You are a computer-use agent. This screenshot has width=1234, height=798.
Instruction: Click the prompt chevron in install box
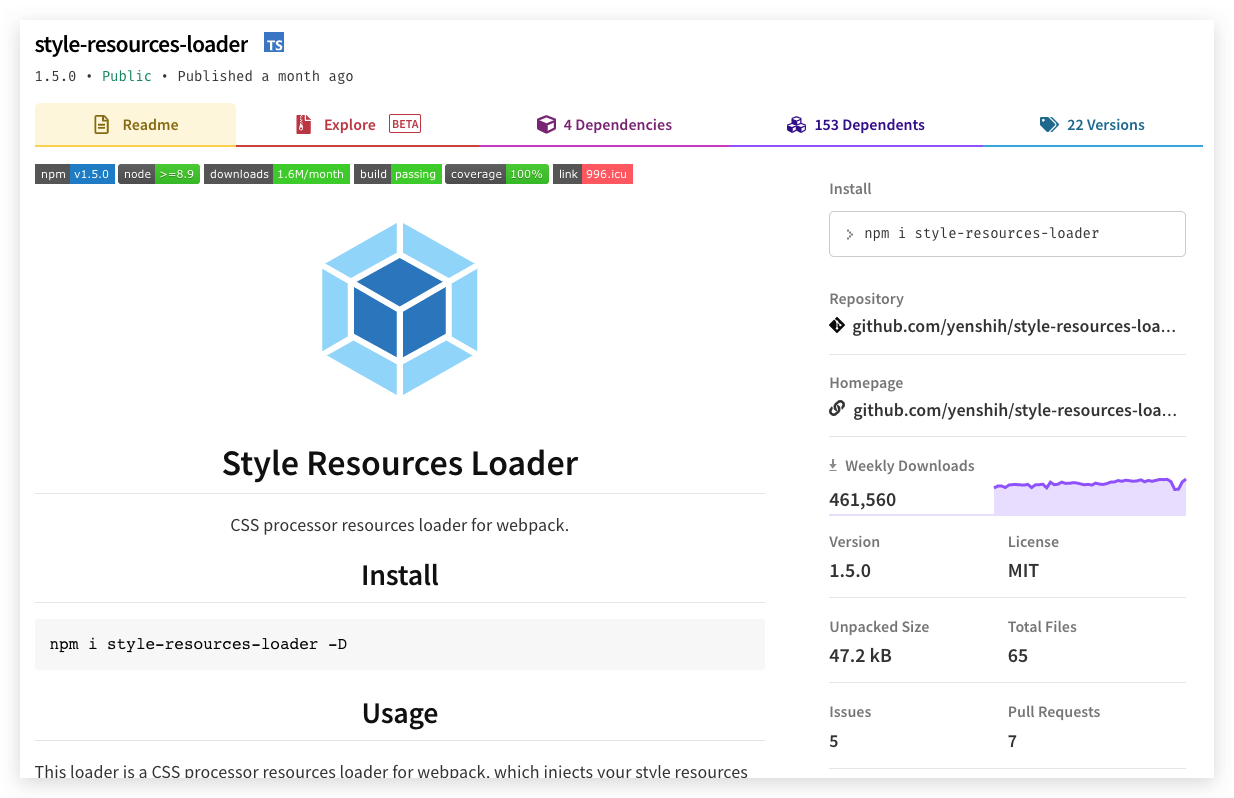(x=850, y=234)
